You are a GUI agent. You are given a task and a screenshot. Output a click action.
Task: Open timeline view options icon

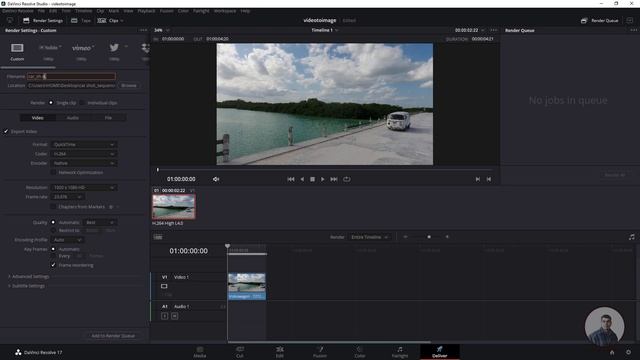[158, 237]
